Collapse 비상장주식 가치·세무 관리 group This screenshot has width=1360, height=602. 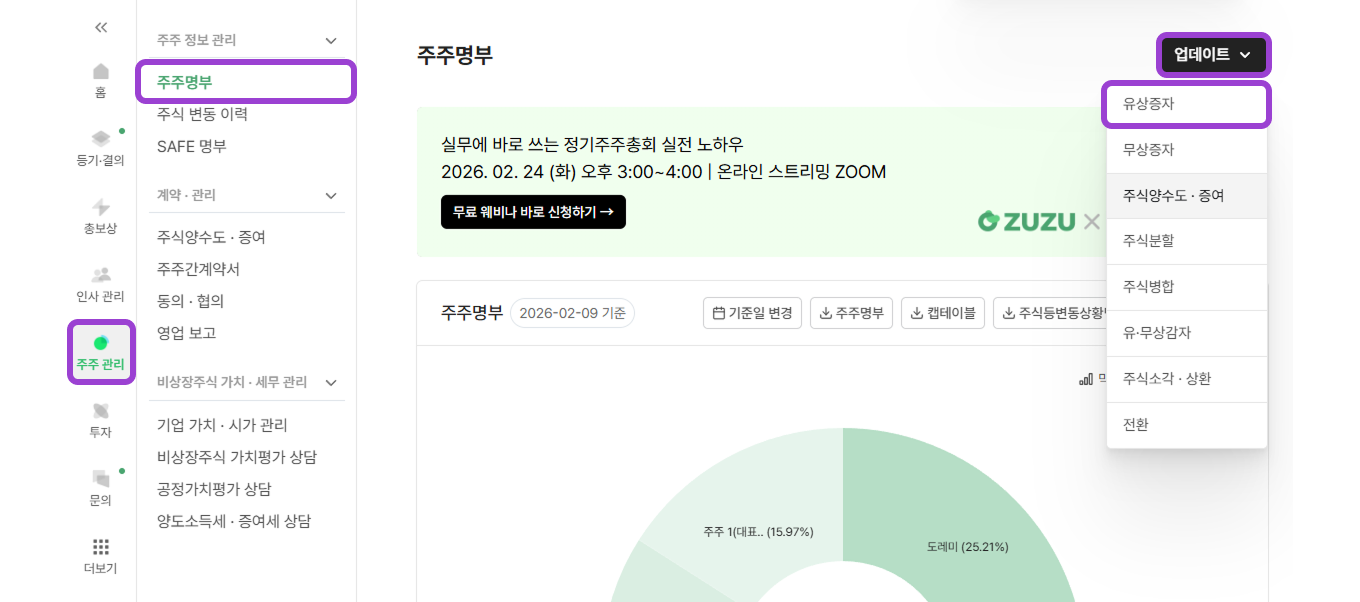330,381
